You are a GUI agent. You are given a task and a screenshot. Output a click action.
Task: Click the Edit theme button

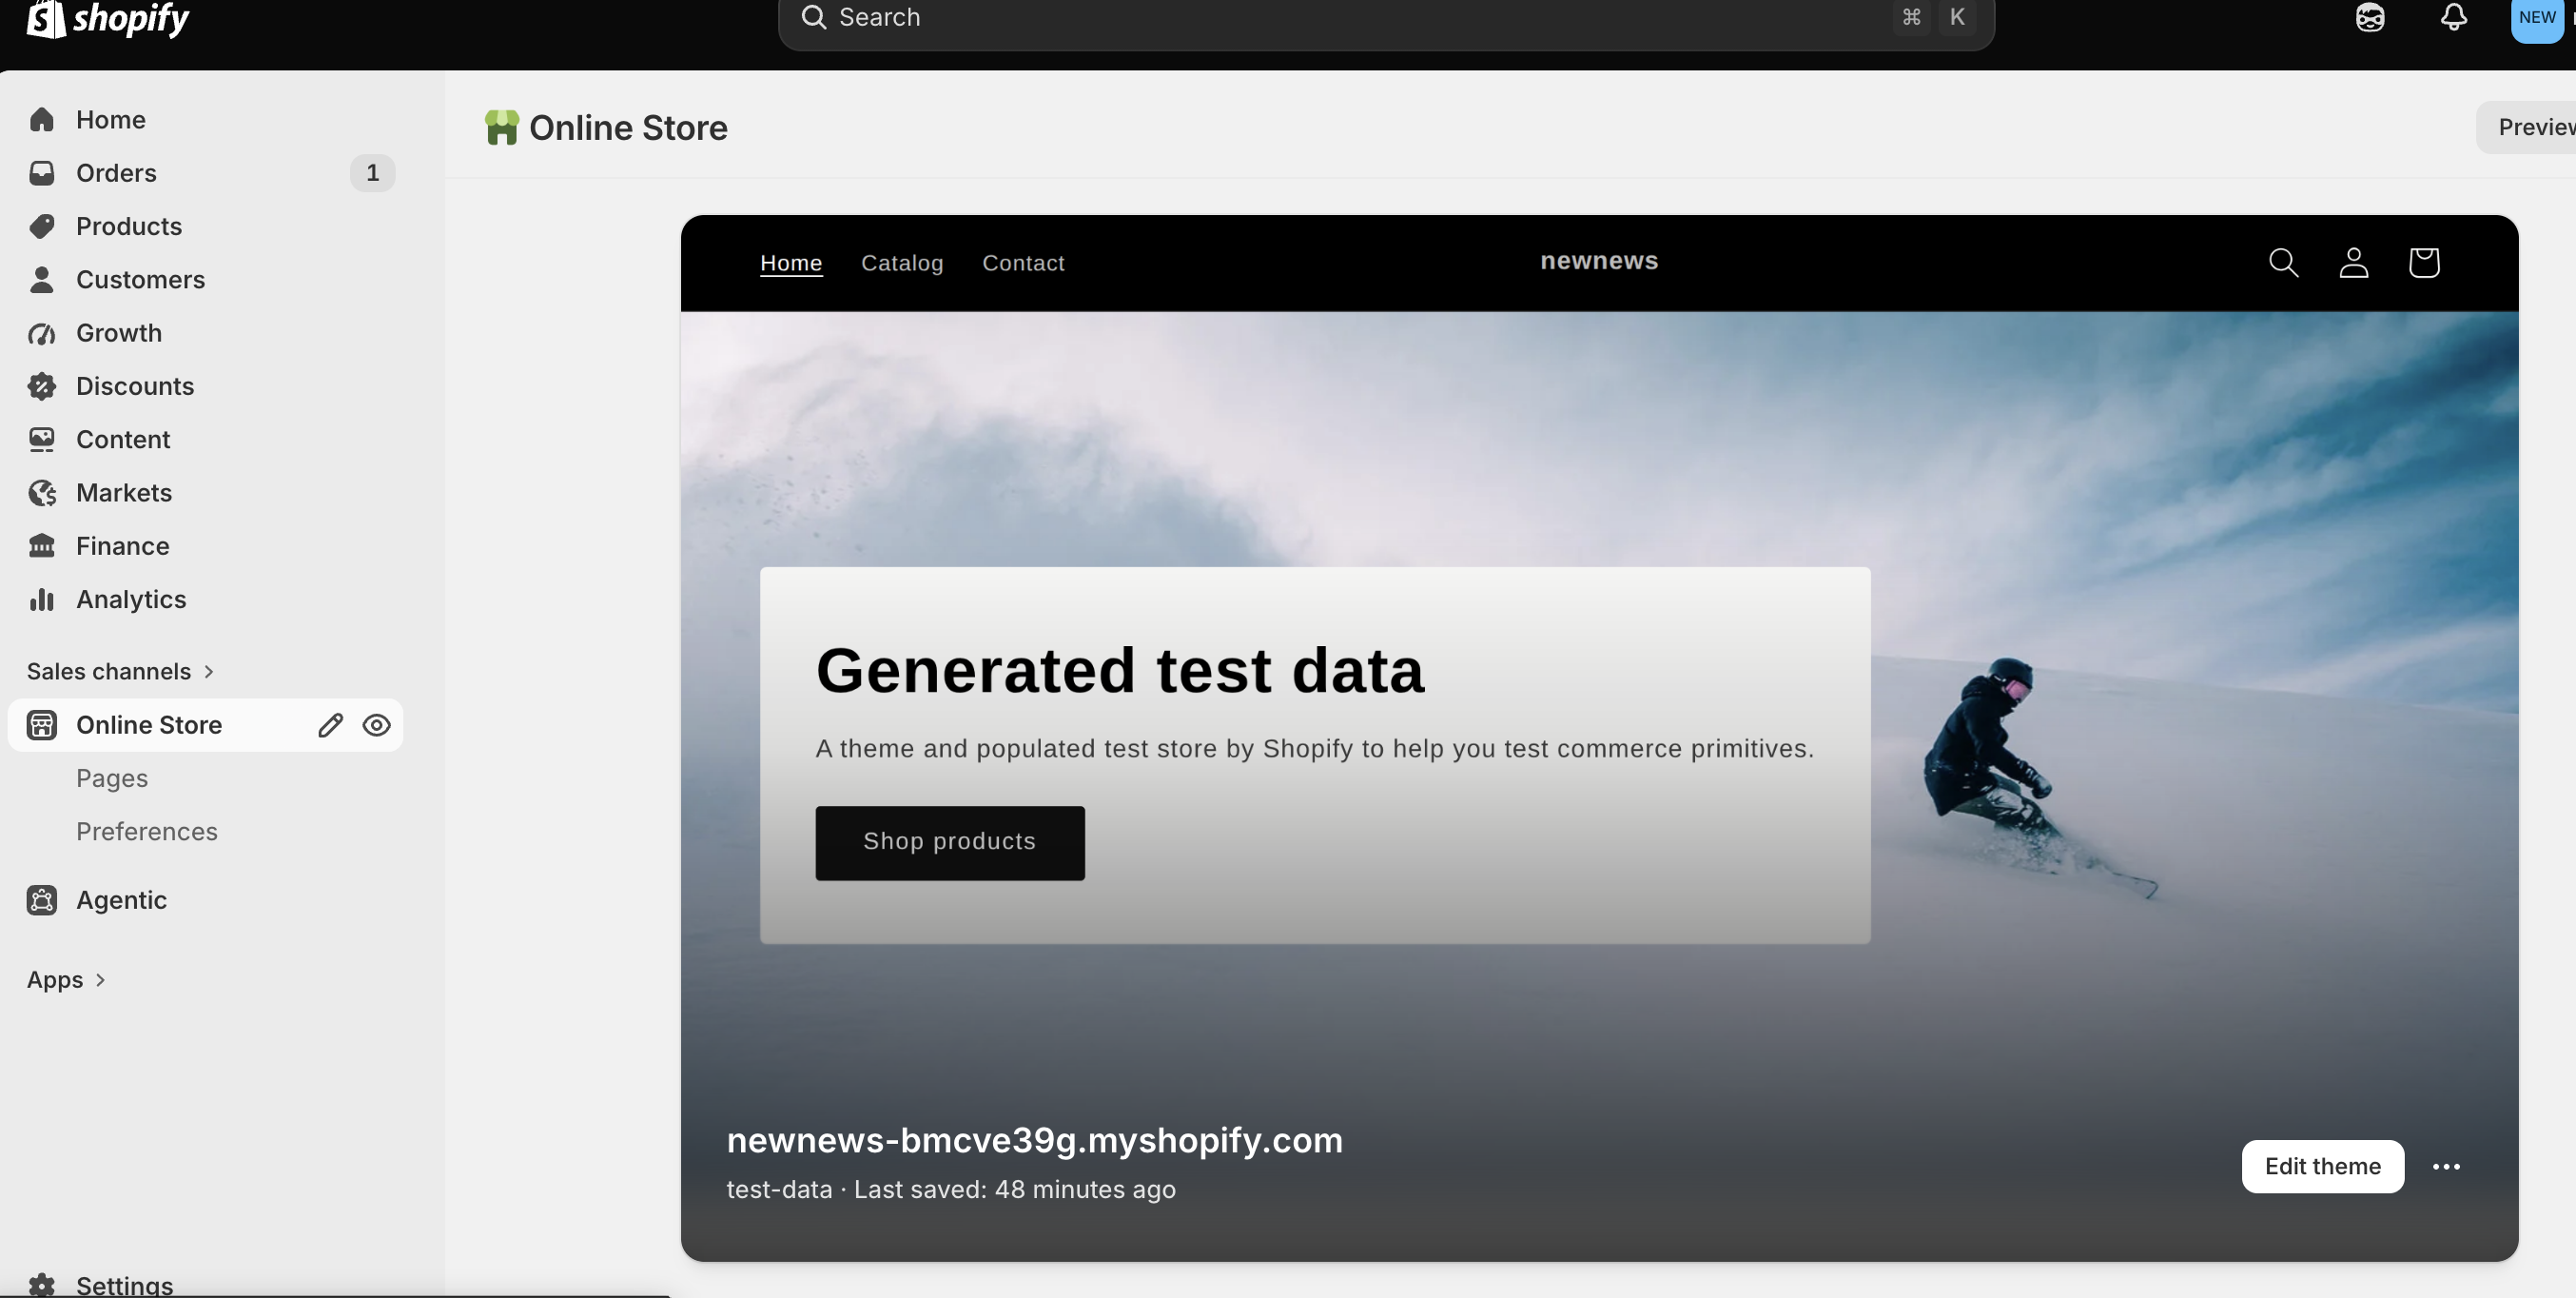[x=2322, y=1166]
